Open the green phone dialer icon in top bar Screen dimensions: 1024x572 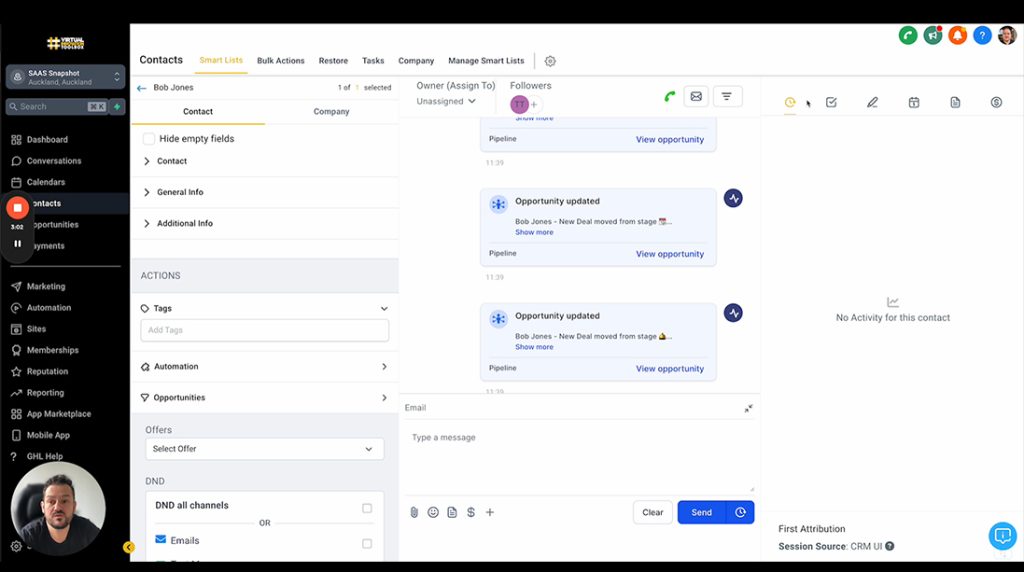click(x=908, y=35)
